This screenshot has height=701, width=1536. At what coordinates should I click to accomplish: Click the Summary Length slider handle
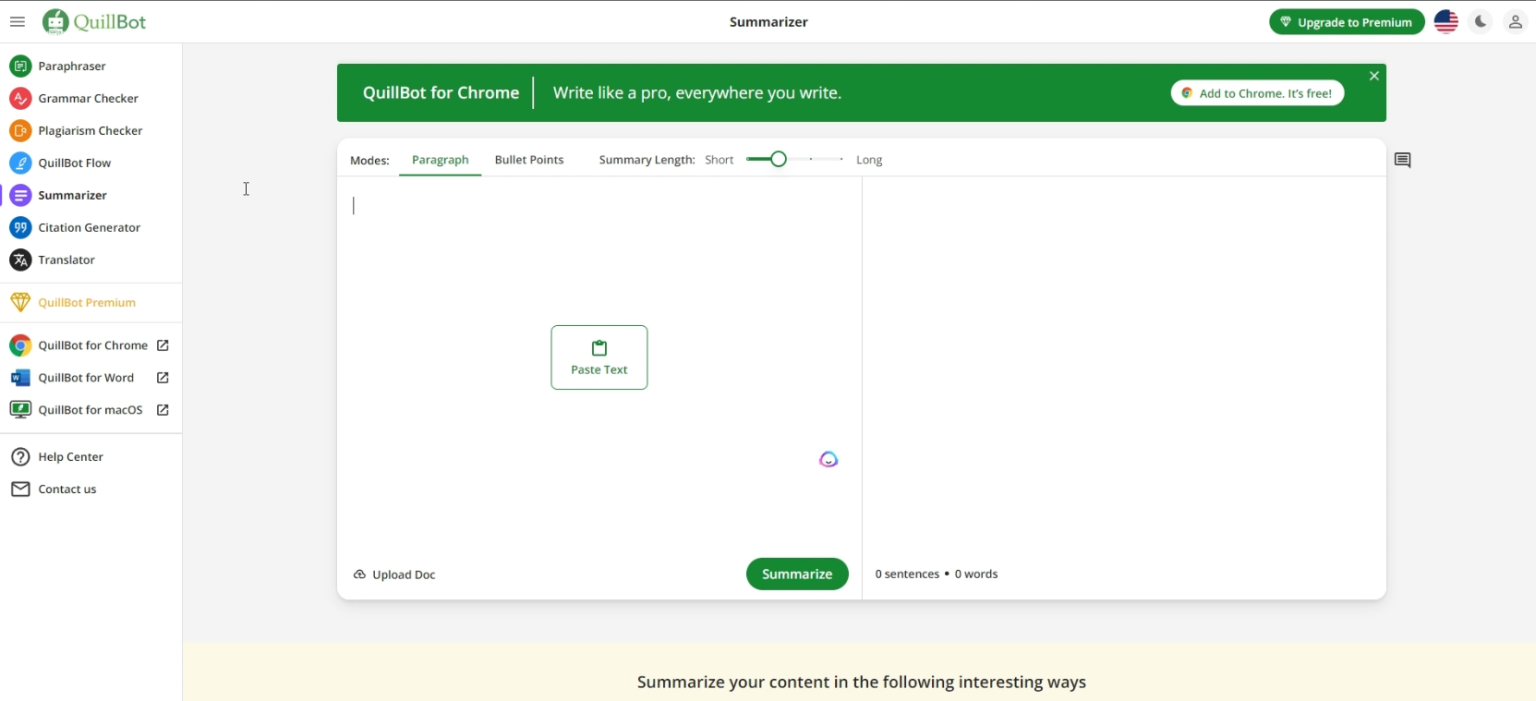click(778, 159)
